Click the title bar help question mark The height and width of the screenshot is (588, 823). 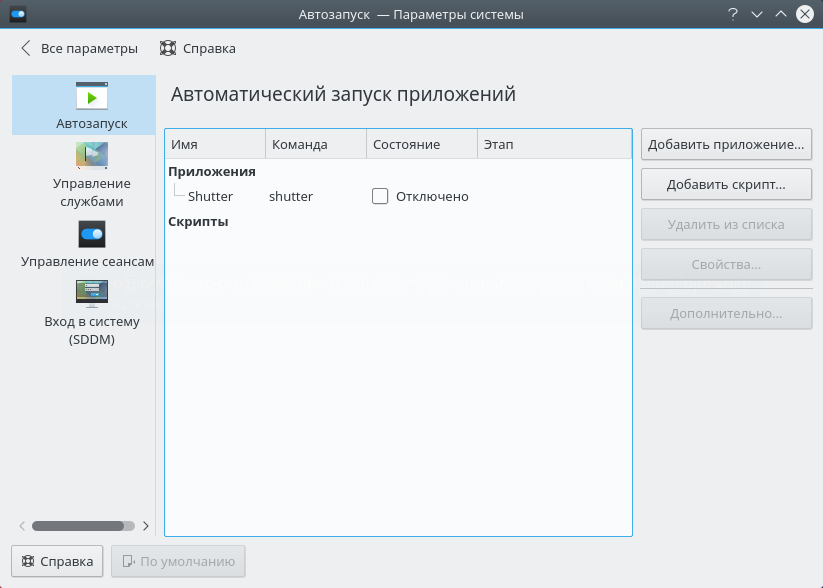point(733,14)
